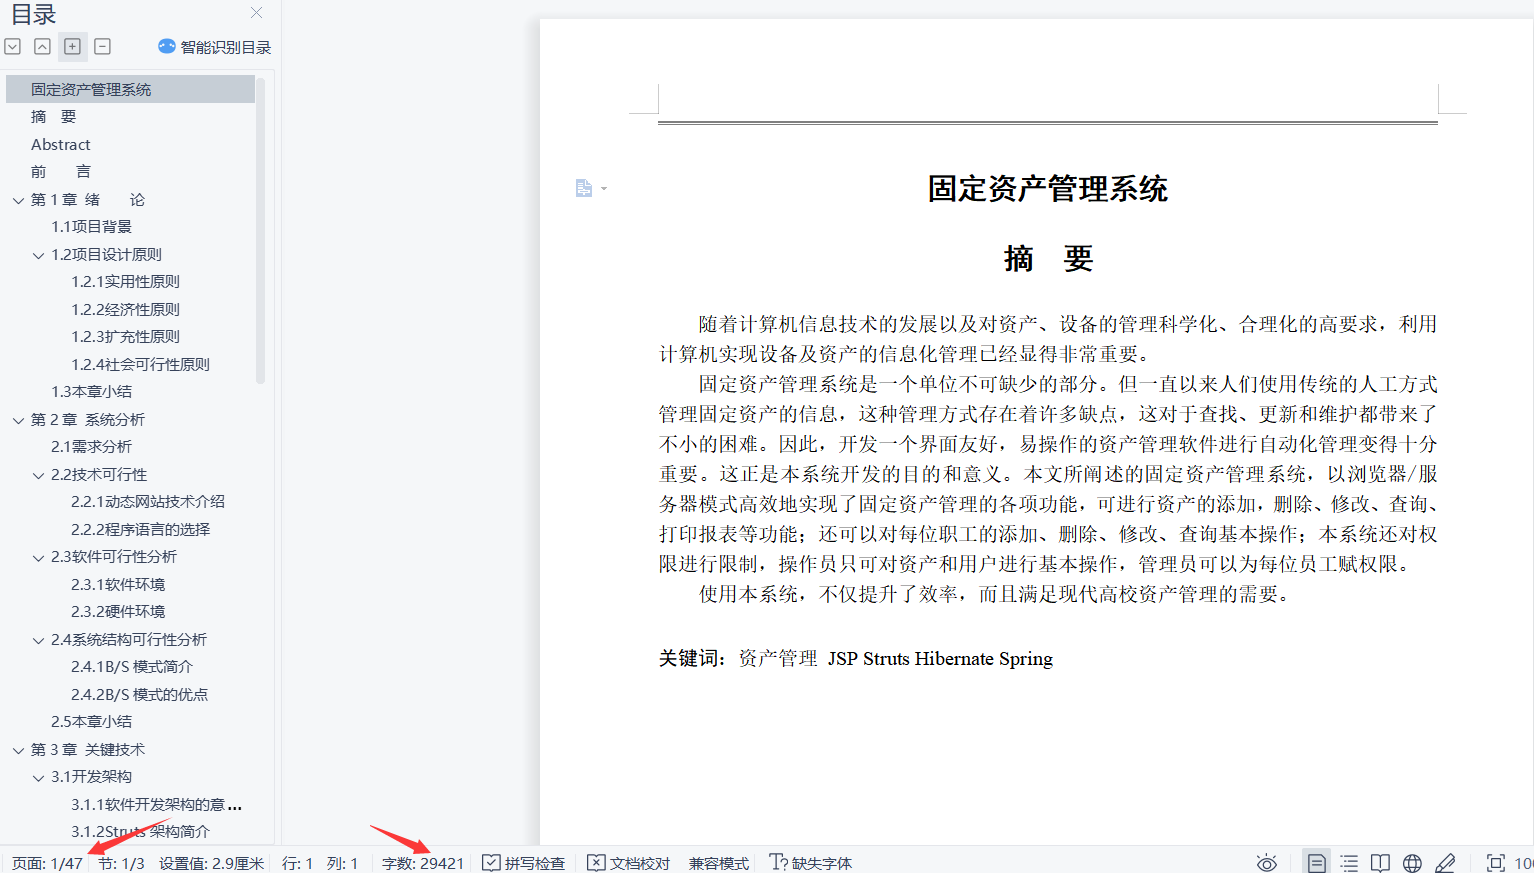1534x873 pixels.
Task: Enable eye protection mode icon
Action: tap(1266, 863)
